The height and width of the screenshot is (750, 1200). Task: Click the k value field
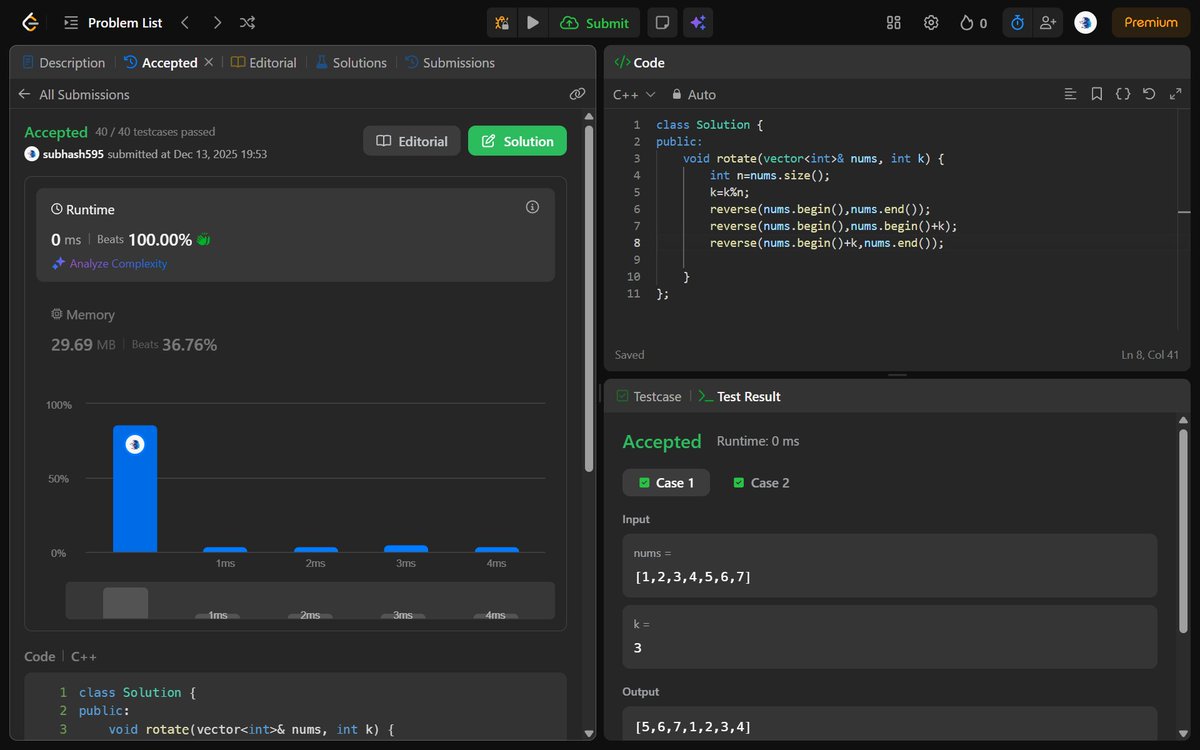point(889,637)
